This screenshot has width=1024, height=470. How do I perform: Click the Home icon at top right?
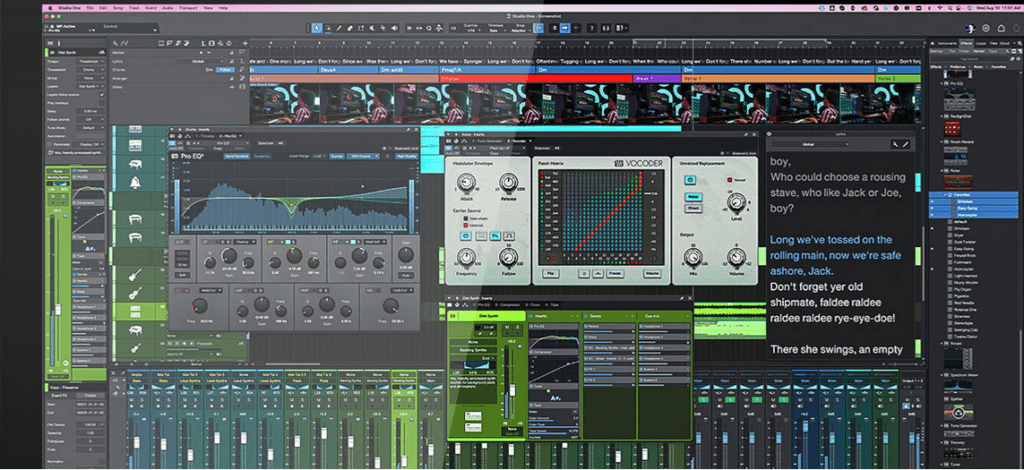pyautogui.click(x=1001, y=28)
